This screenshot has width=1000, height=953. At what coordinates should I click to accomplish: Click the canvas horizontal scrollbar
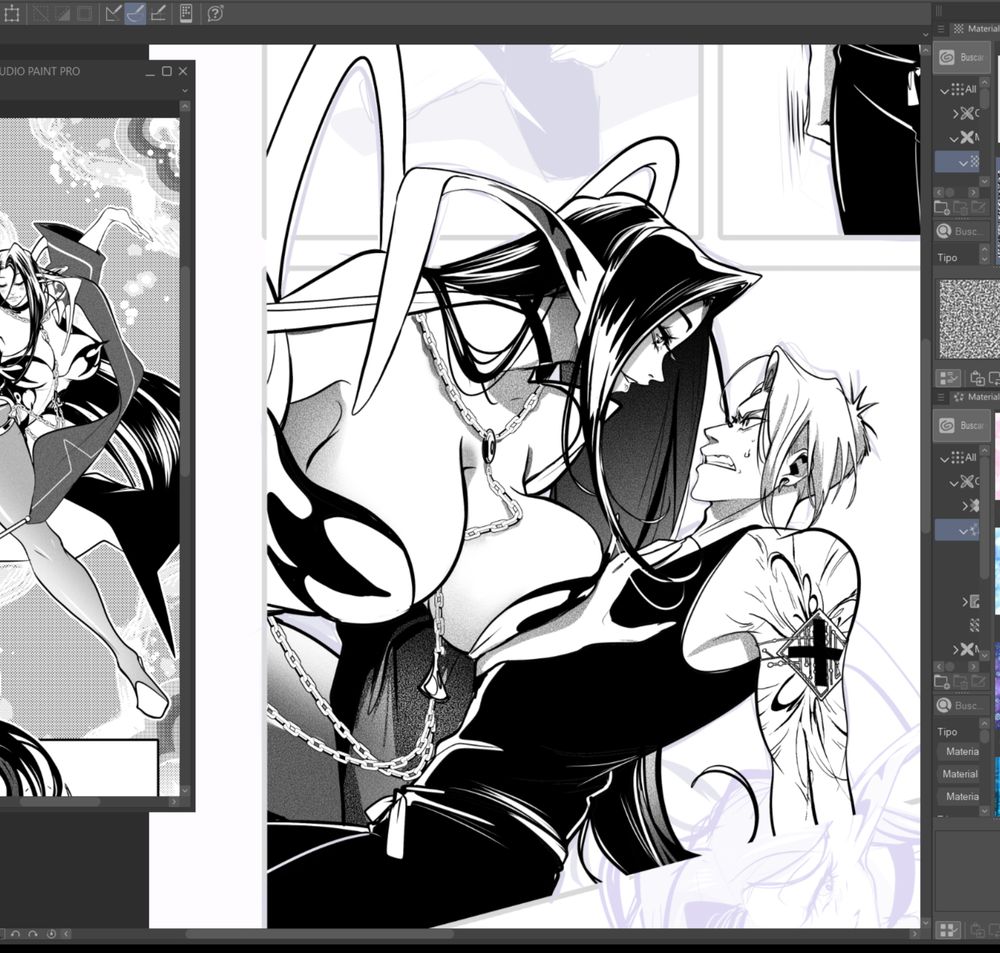point(319,934)
